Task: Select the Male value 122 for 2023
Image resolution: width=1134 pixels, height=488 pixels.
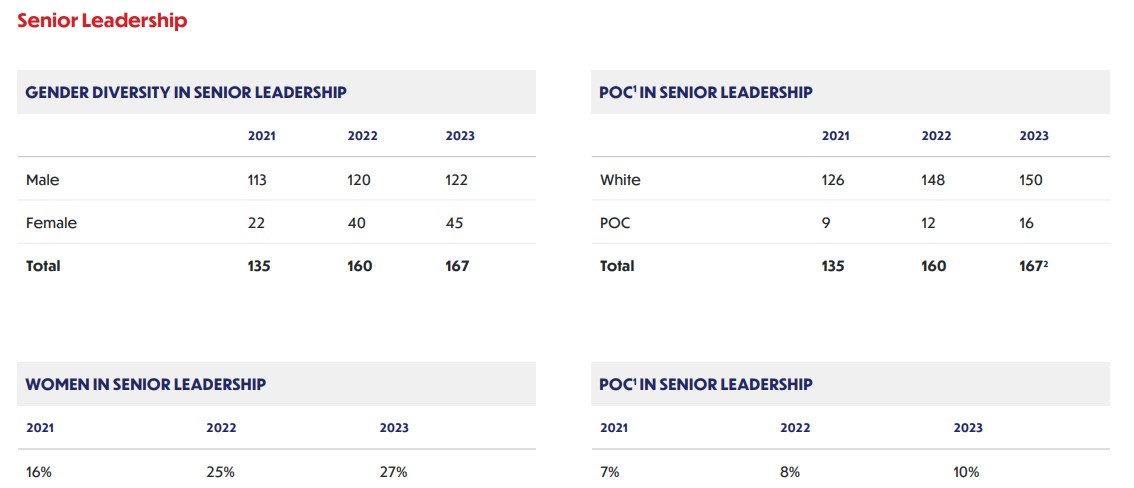Action: click(x=457, y=180)
